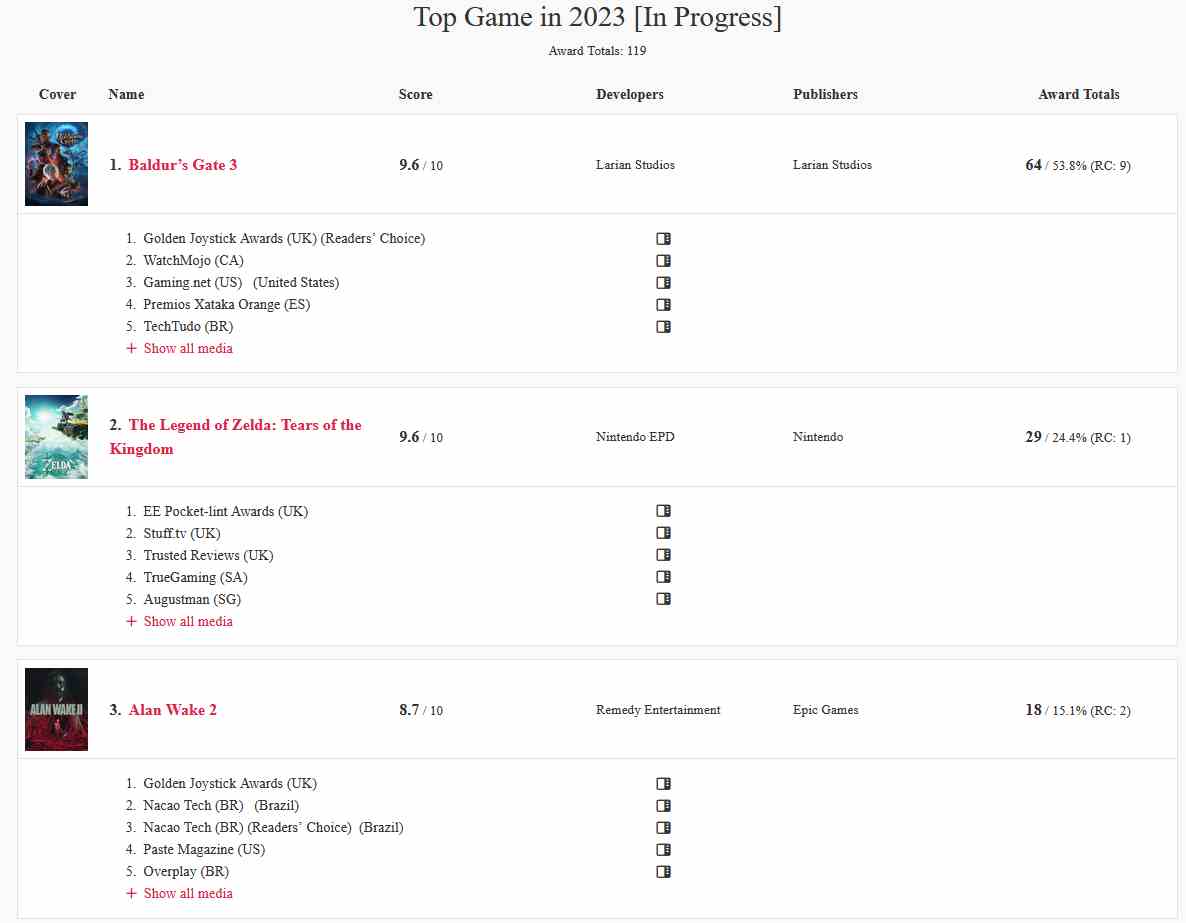
Task: Click the Score column header
Action: (x=415, y=95)
